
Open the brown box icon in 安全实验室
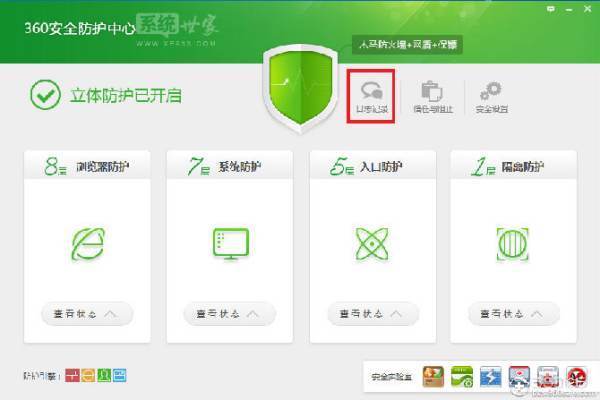[x=433, y=377]
